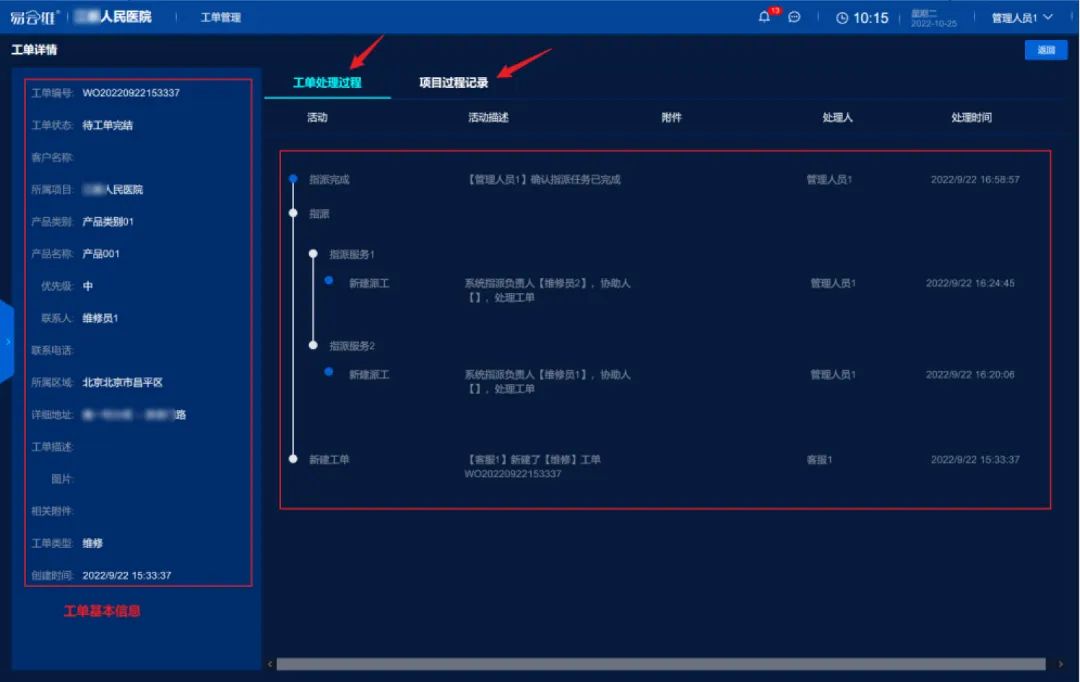Click the timeline node beside 指派服务1
The width and height of the screenshot is (1080, 682).
pyautogui.click(x=313, y=254)
